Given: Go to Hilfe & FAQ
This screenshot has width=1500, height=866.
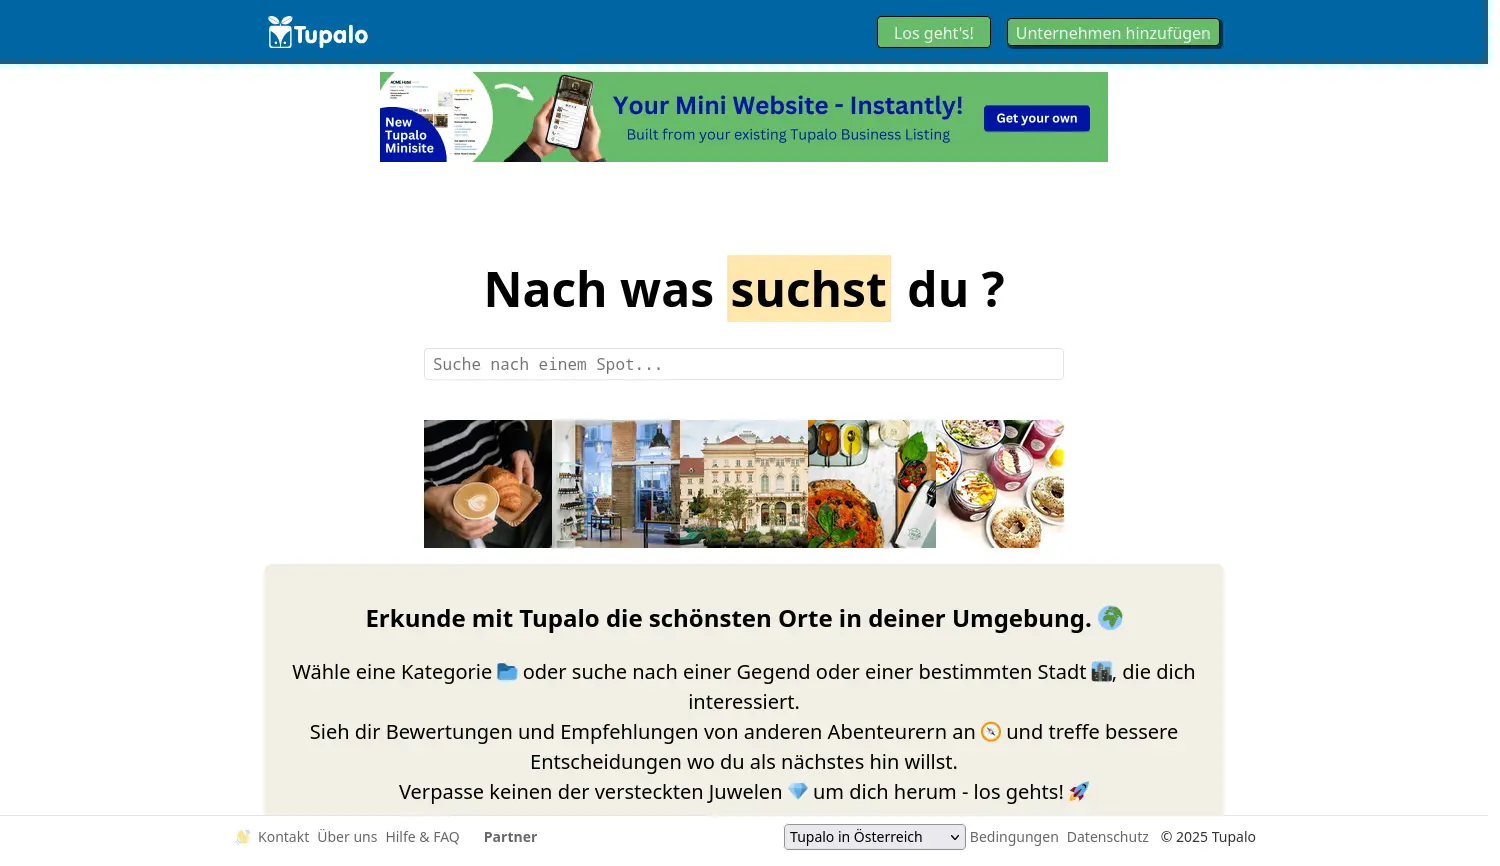Looking at the screenshot, I should point(422,837).
